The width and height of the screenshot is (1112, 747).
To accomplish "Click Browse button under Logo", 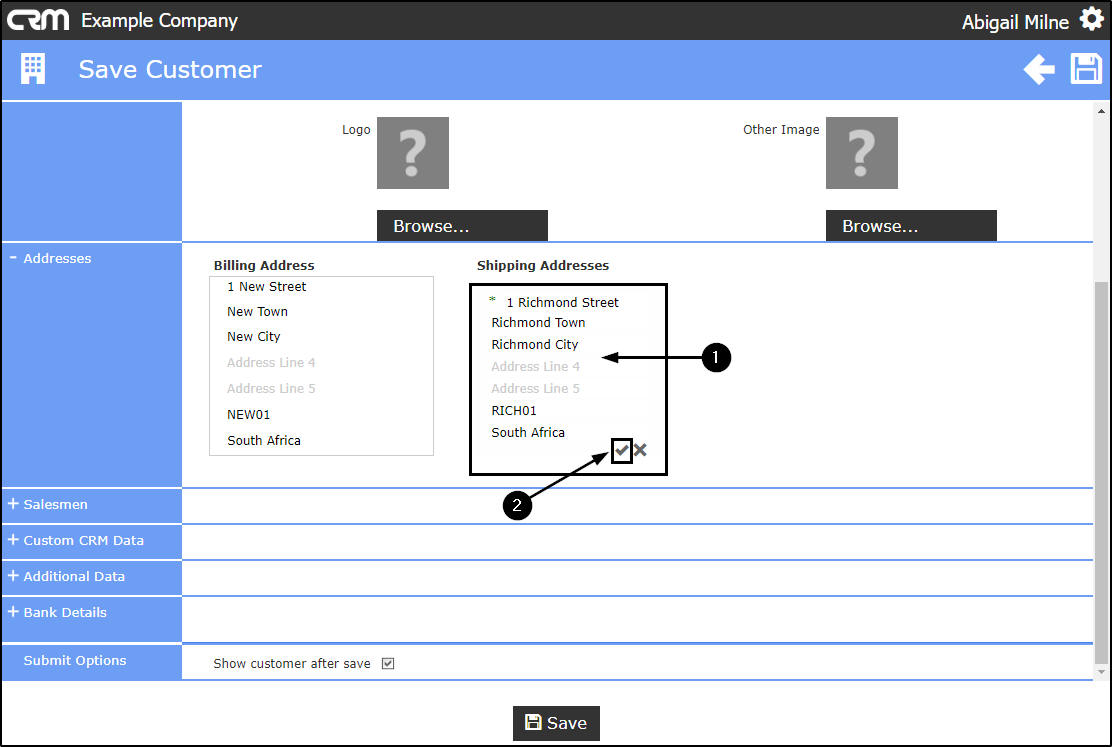I will [462, 226].
